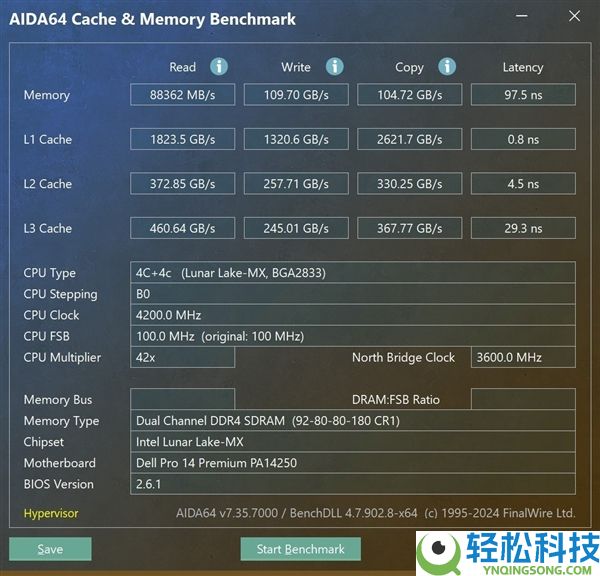Screen dimensions: 600x576
Task: Click the Motherboard label
Action: [60, 463]
